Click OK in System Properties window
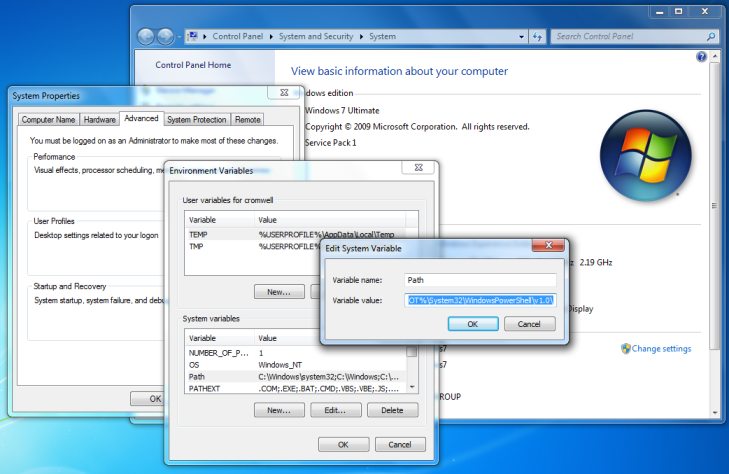The image size is (729, 474). coord(149,399)
